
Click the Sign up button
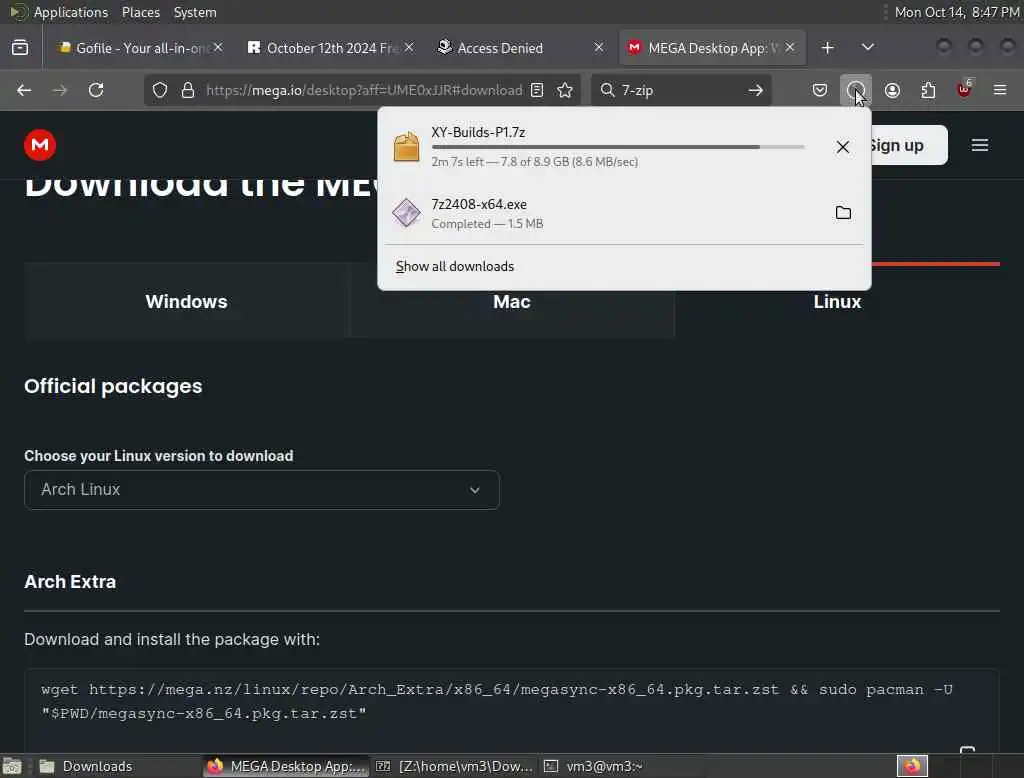pyautogui.click(x=909, y=145)
